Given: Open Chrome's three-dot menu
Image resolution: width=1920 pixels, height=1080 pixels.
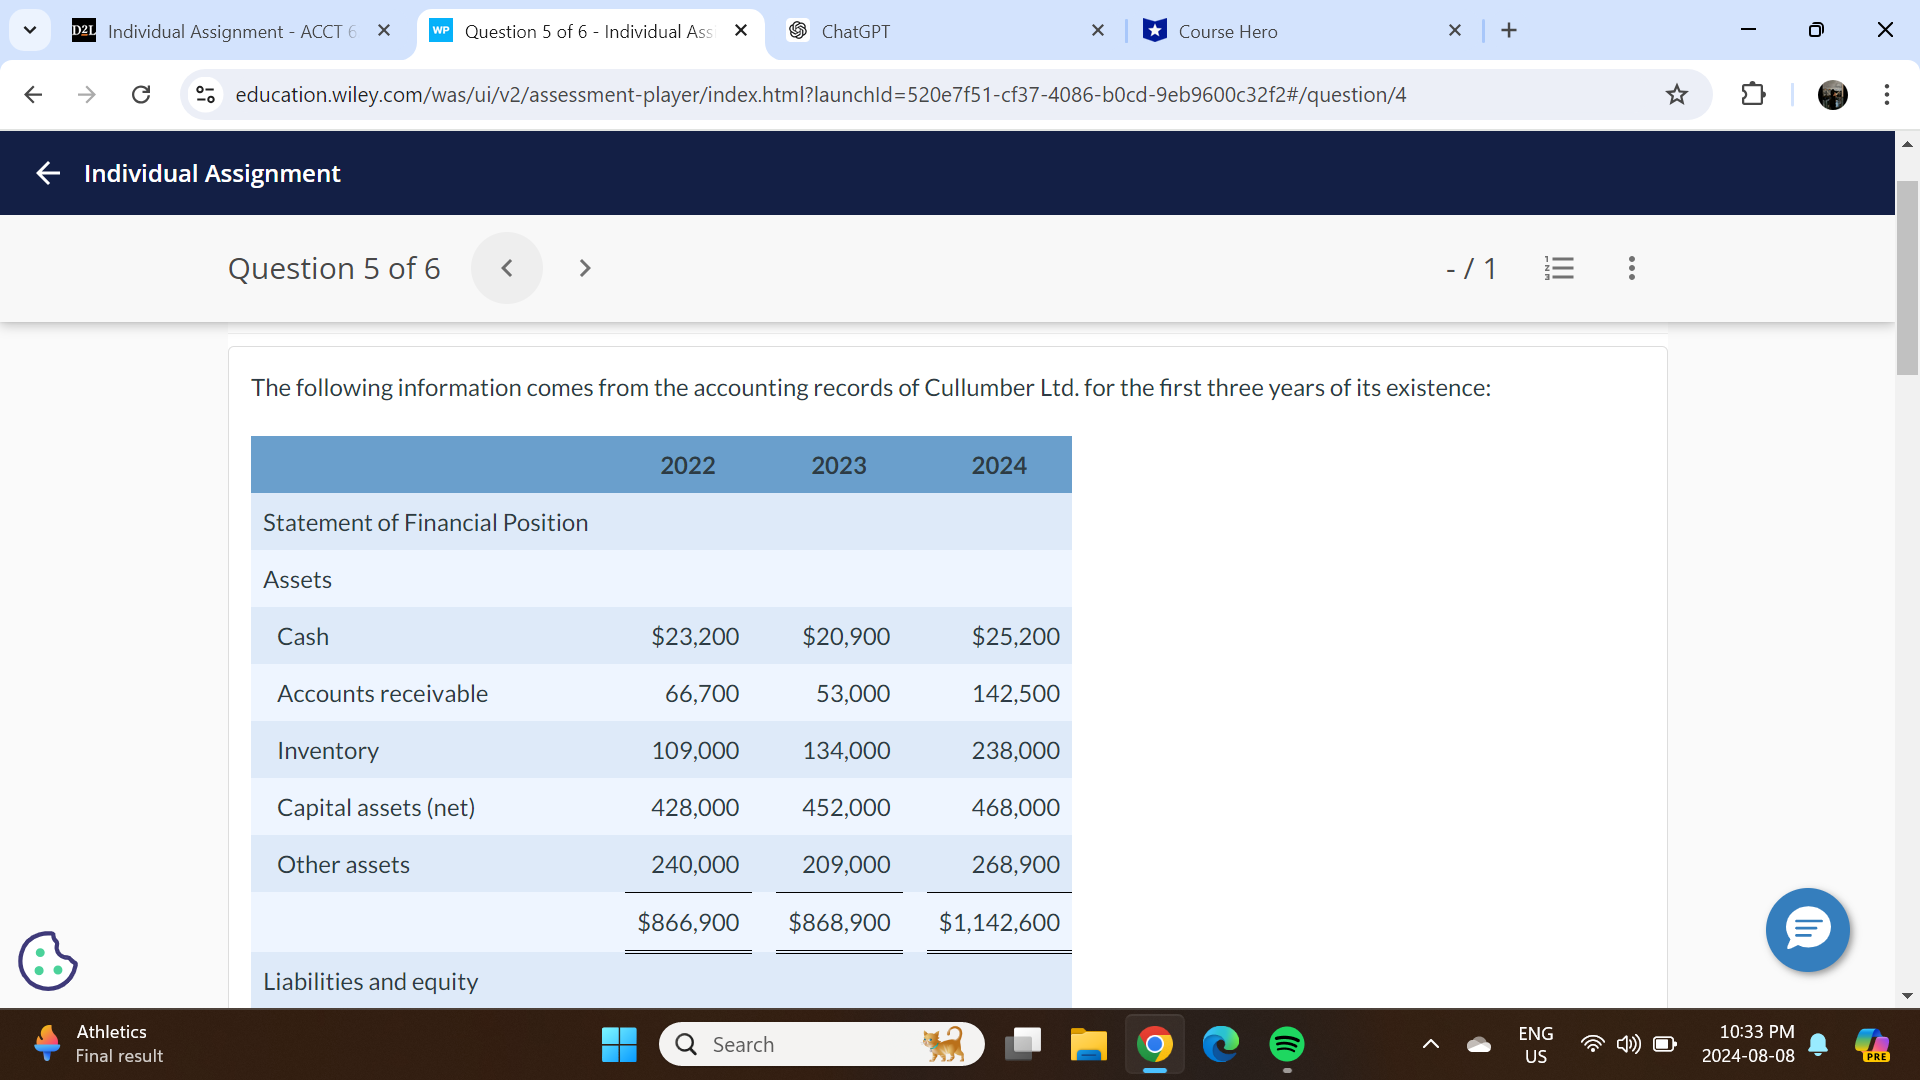Looking at the screenshot, I should [x=1887, y=94].
